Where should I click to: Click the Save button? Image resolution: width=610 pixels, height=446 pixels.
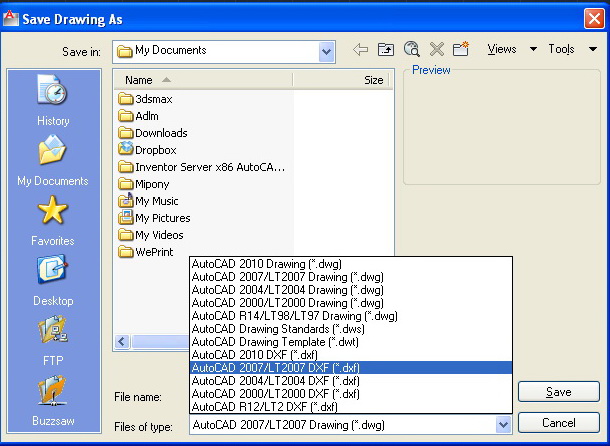coord(559,392)
